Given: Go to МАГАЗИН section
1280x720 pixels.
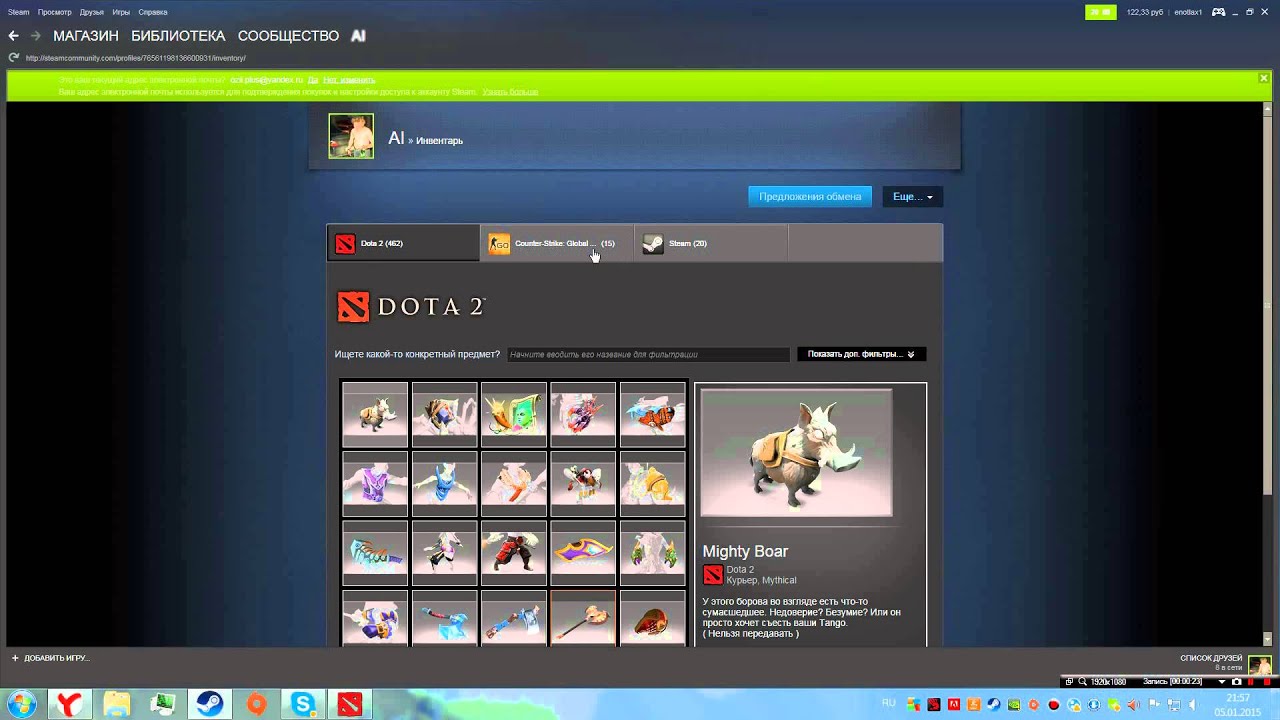Looking at the screenshot, I should pos(86,36).
